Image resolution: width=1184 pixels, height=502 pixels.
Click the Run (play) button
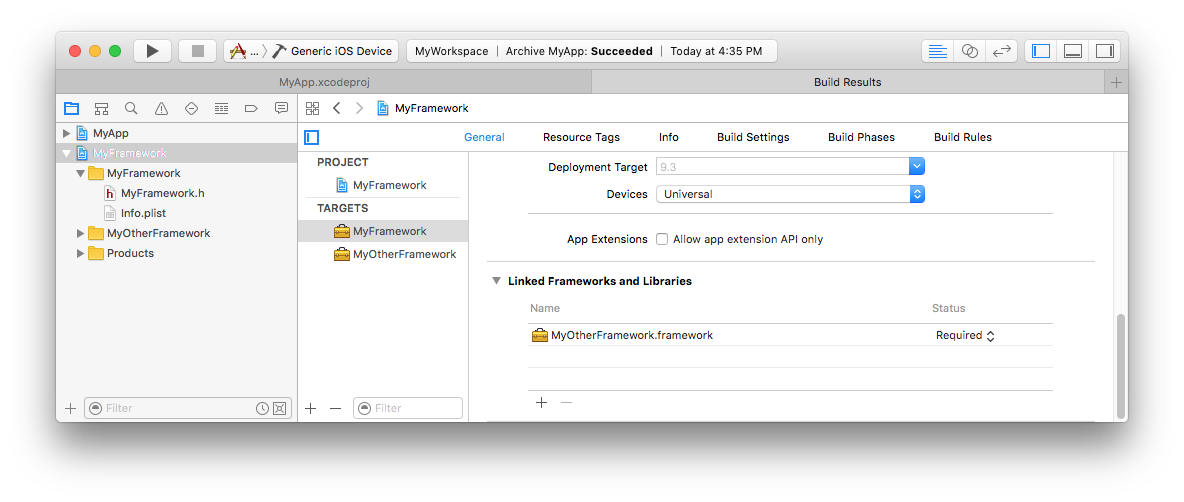[x=152, y=51]
